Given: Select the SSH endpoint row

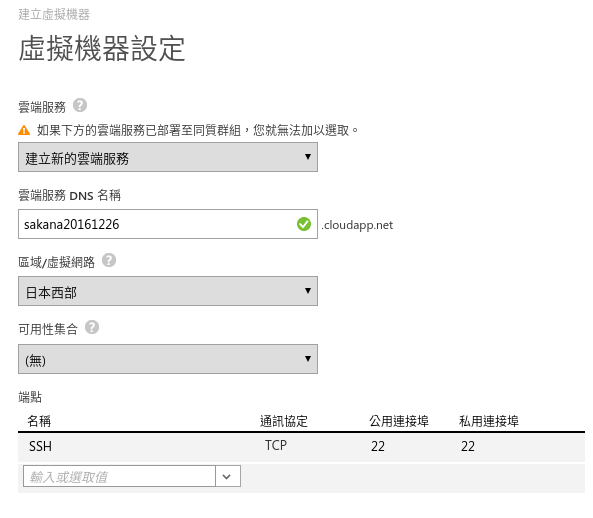Looking at the screenshot, I should tap(301, 447).
